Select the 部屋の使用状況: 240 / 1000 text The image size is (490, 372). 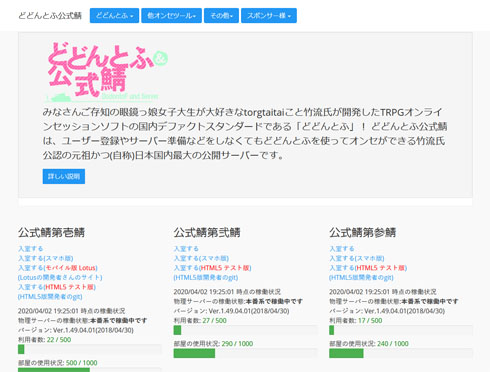[x=369, y=344]
